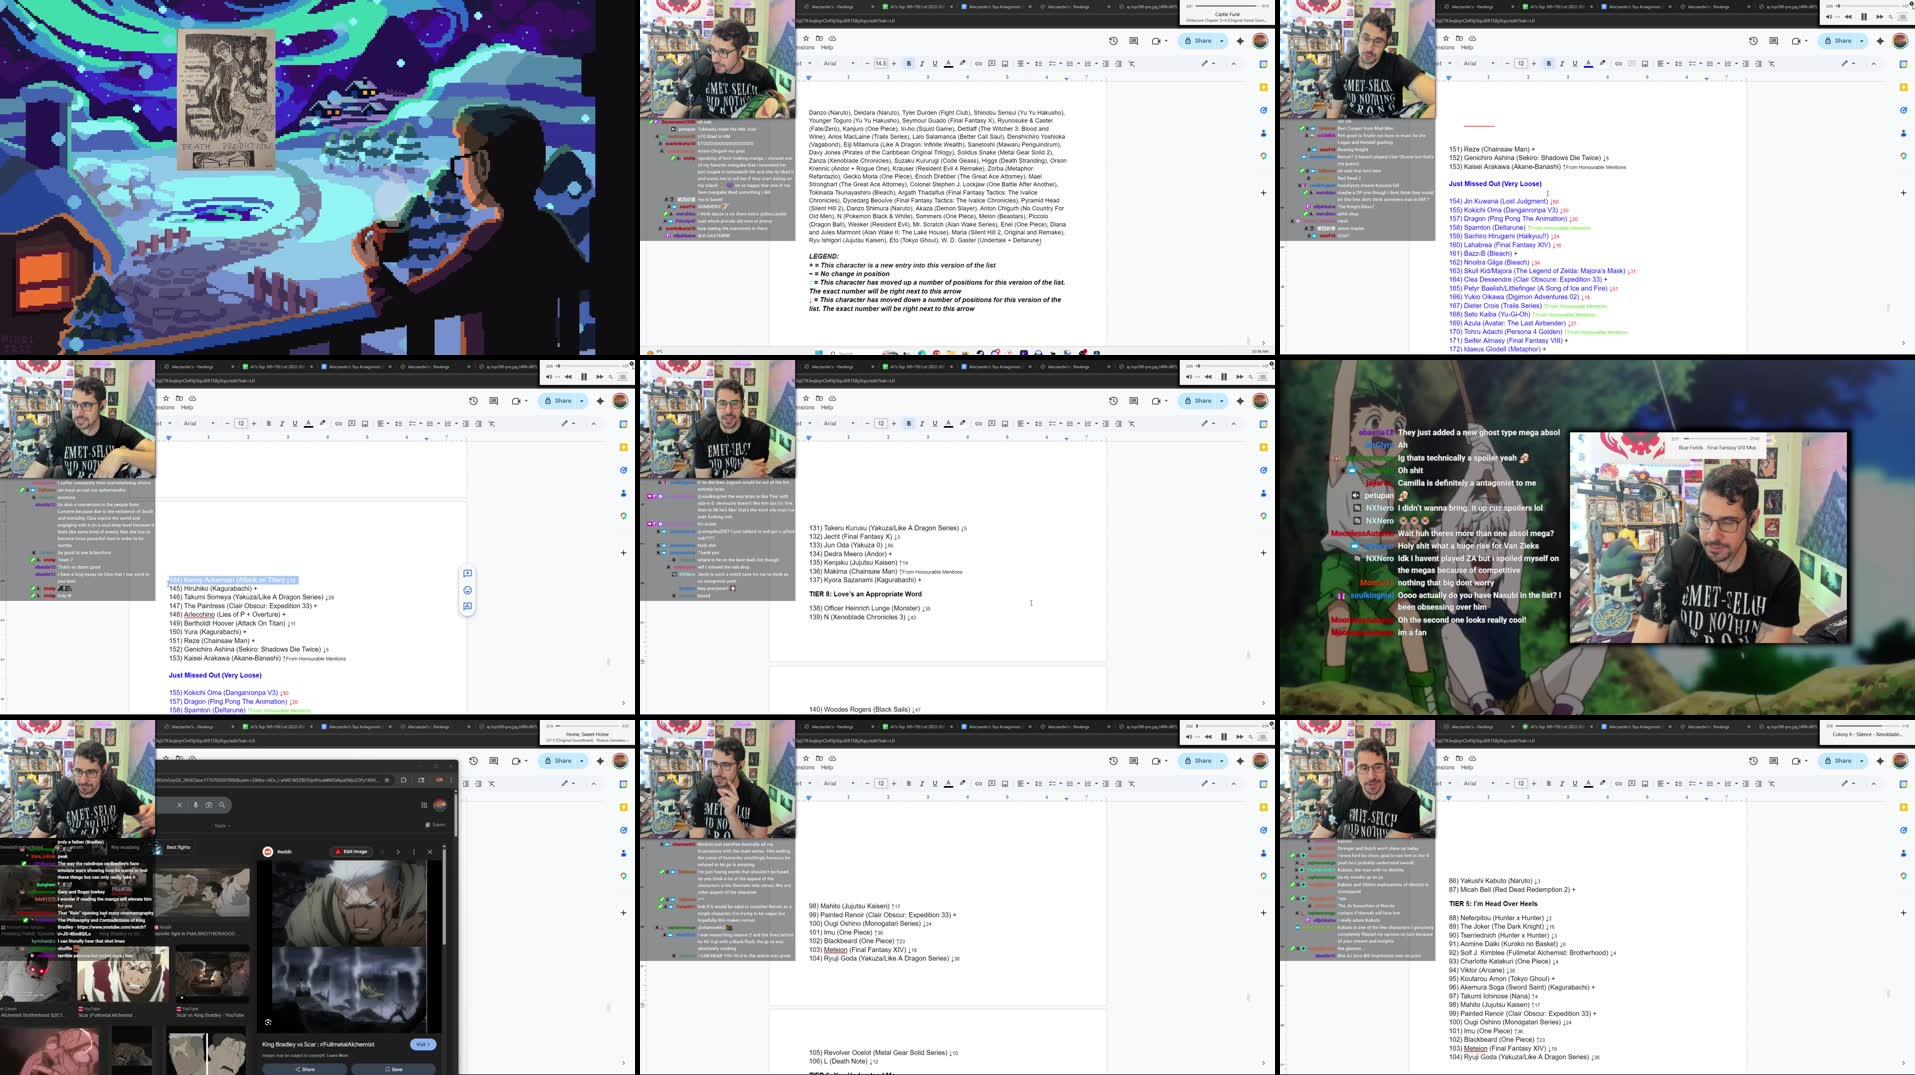
Task: Toggle underline formatting
Action: pyautogui.click(x=935, y=62)
